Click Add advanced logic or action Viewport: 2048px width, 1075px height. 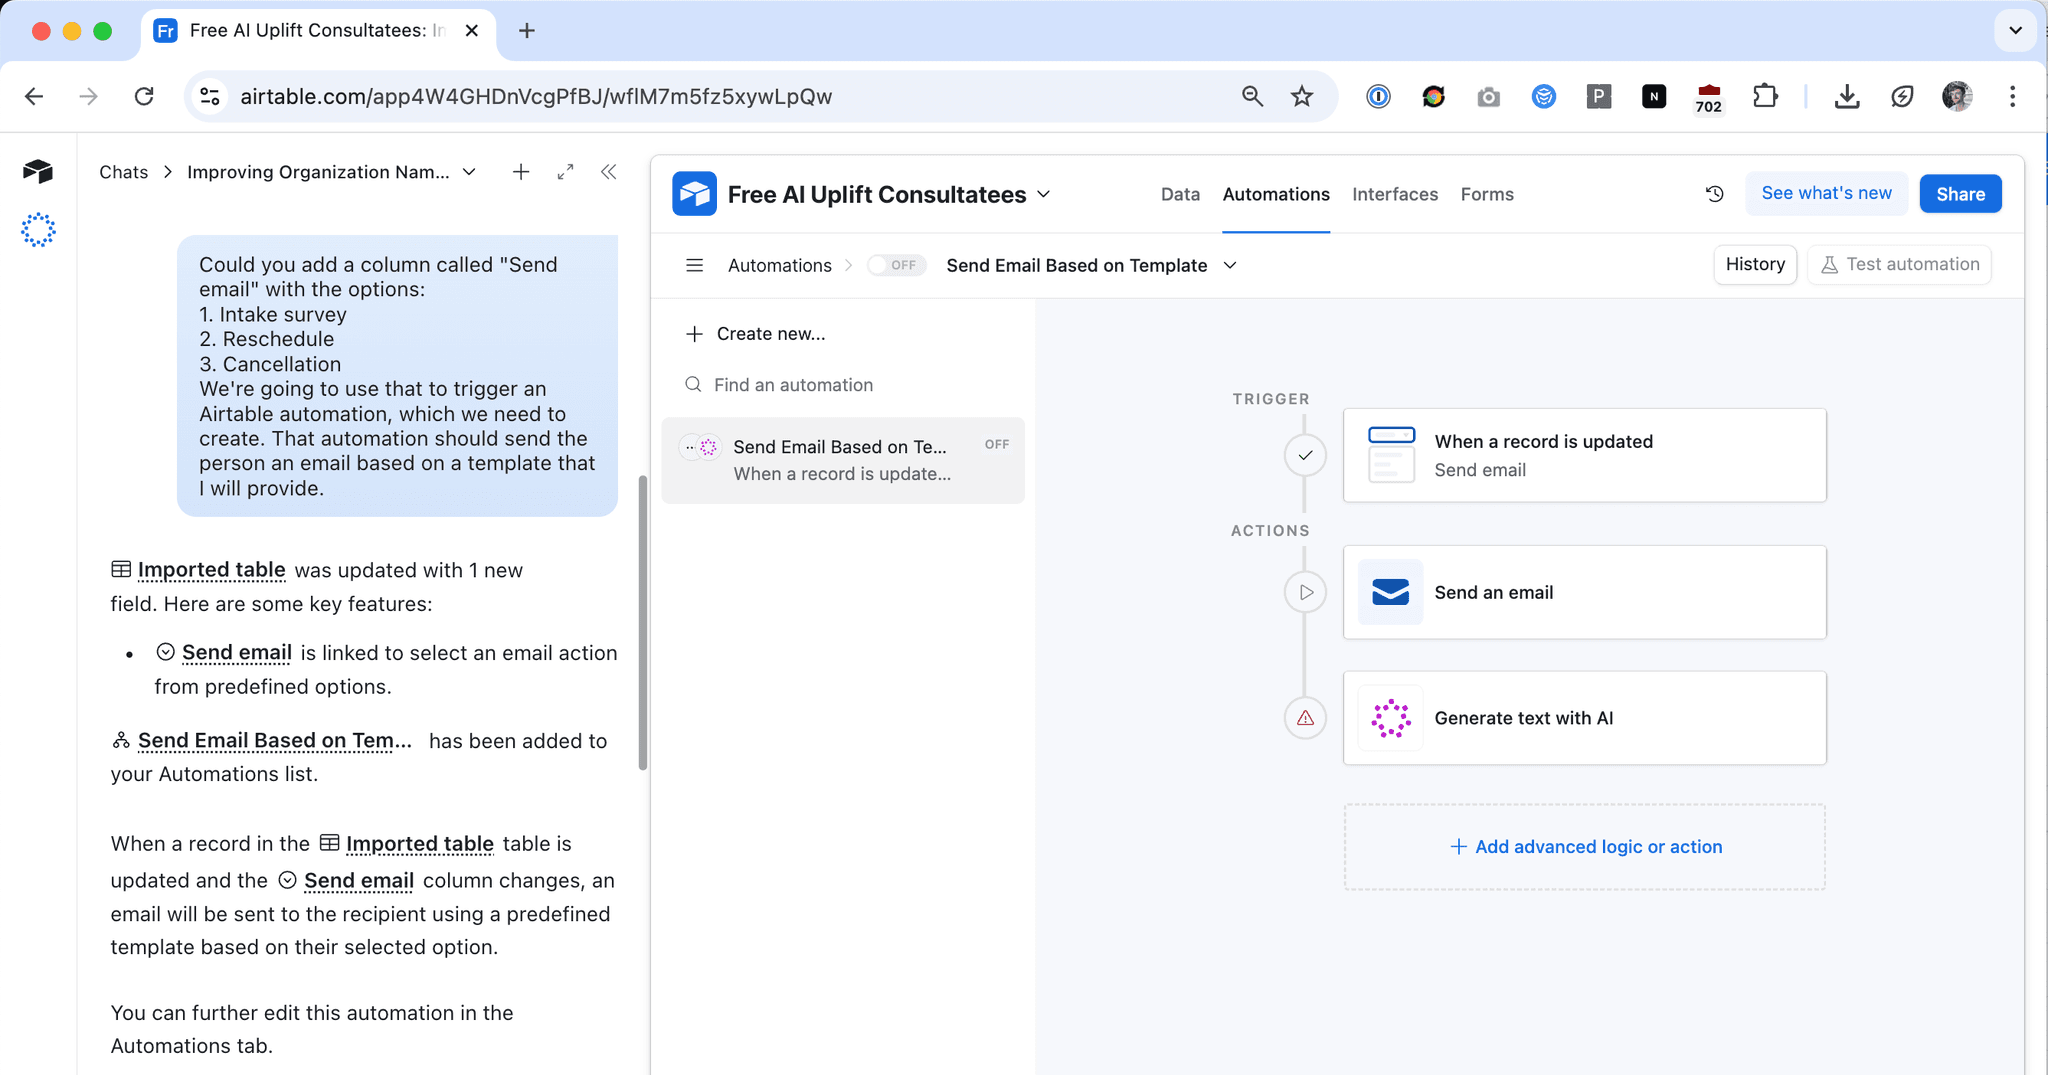point(1585,847)
